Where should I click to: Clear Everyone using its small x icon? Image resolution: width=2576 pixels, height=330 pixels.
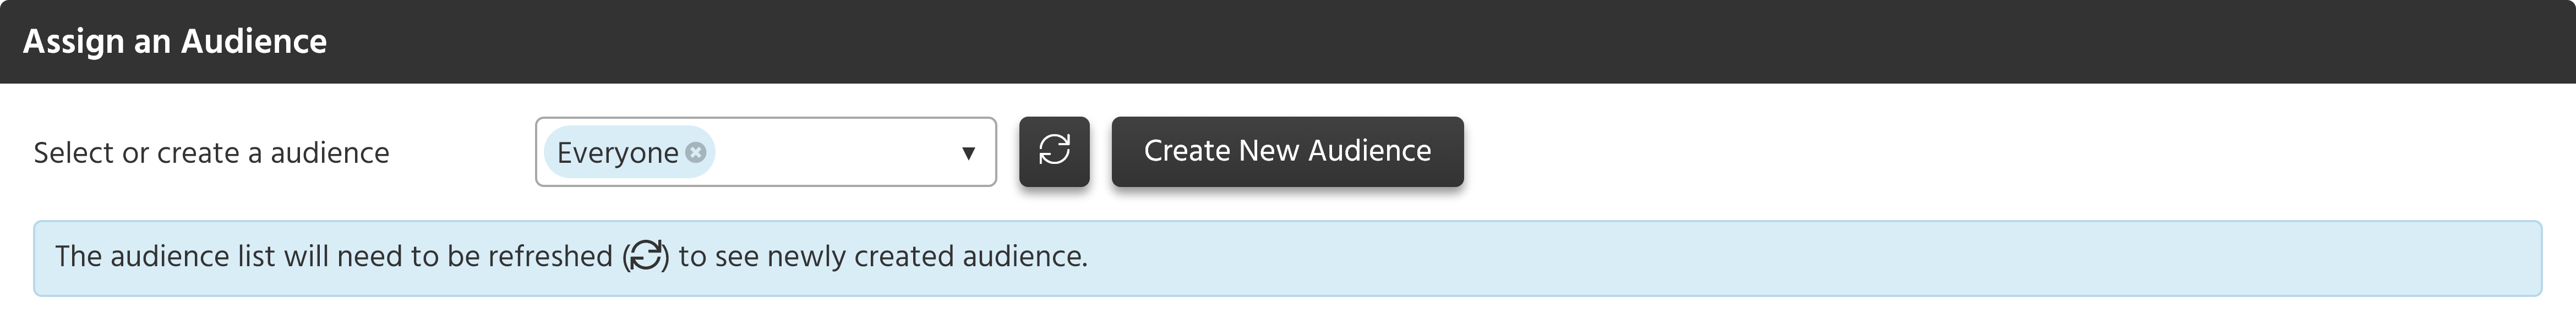pyautogui.click(x=696, y=152)
